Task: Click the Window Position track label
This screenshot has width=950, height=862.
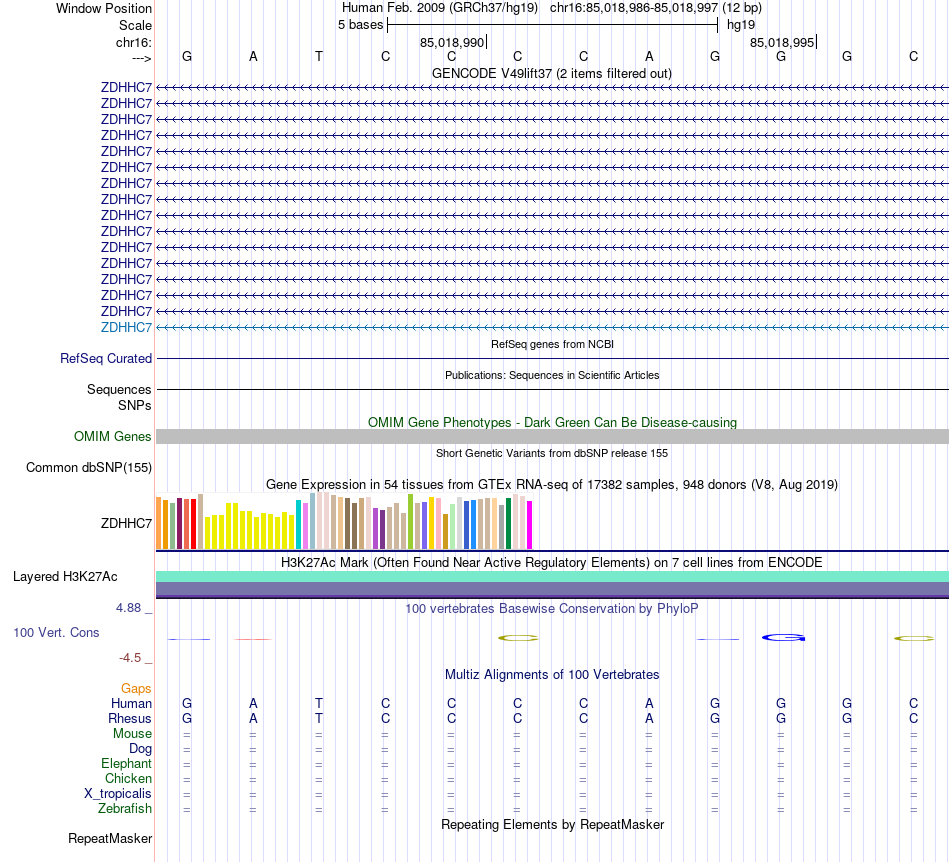Action: coord(104,8)
